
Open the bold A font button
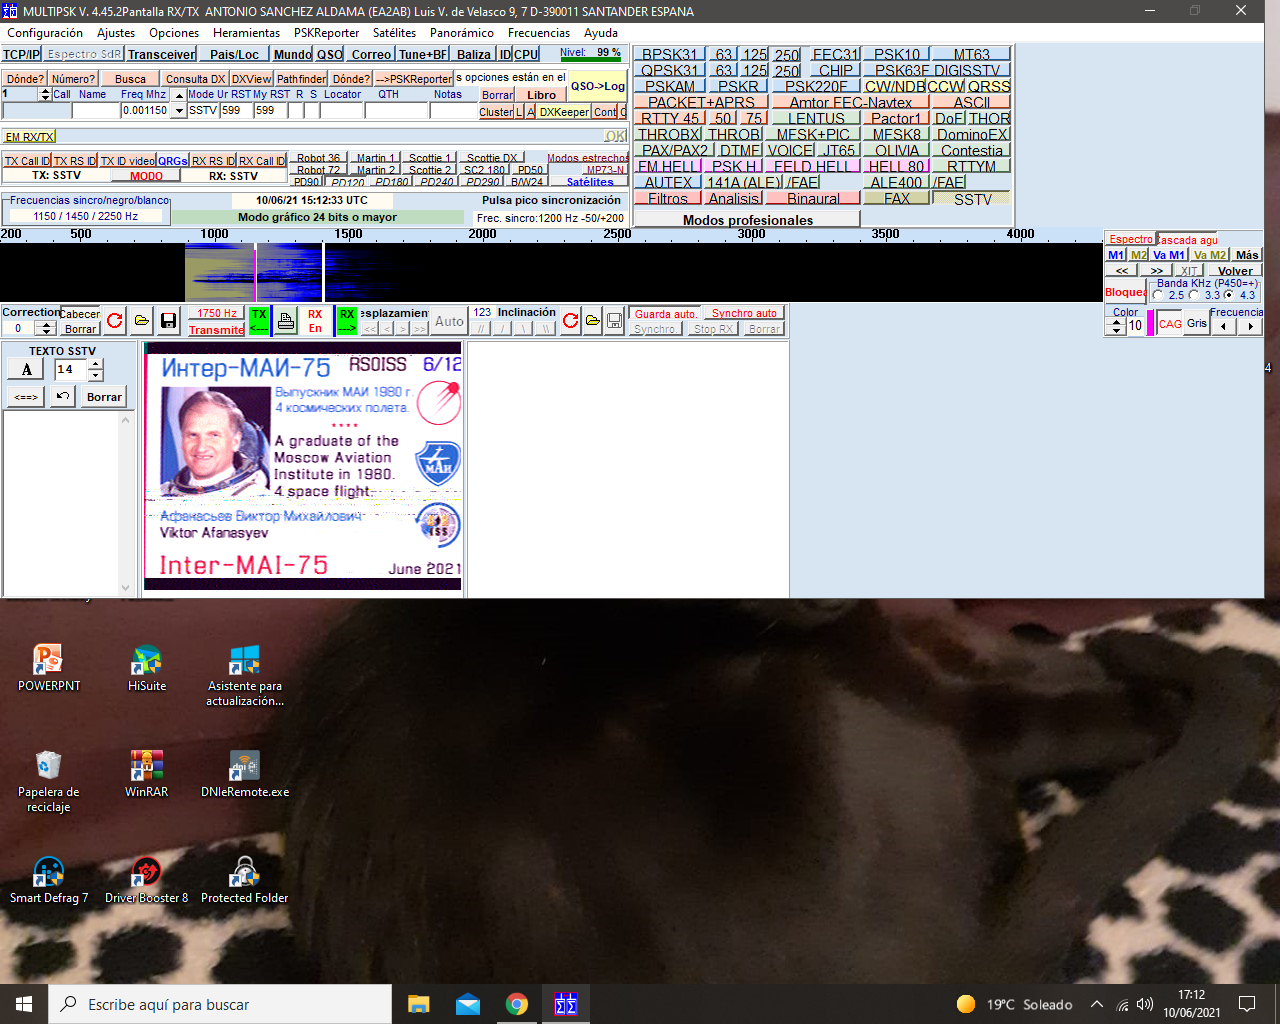27,370
